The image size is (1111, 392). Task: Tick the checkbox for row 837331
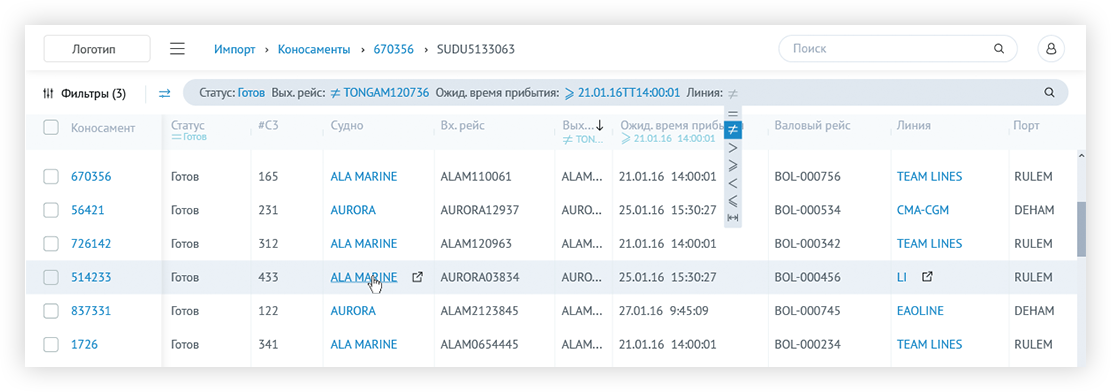pos(51,311)
